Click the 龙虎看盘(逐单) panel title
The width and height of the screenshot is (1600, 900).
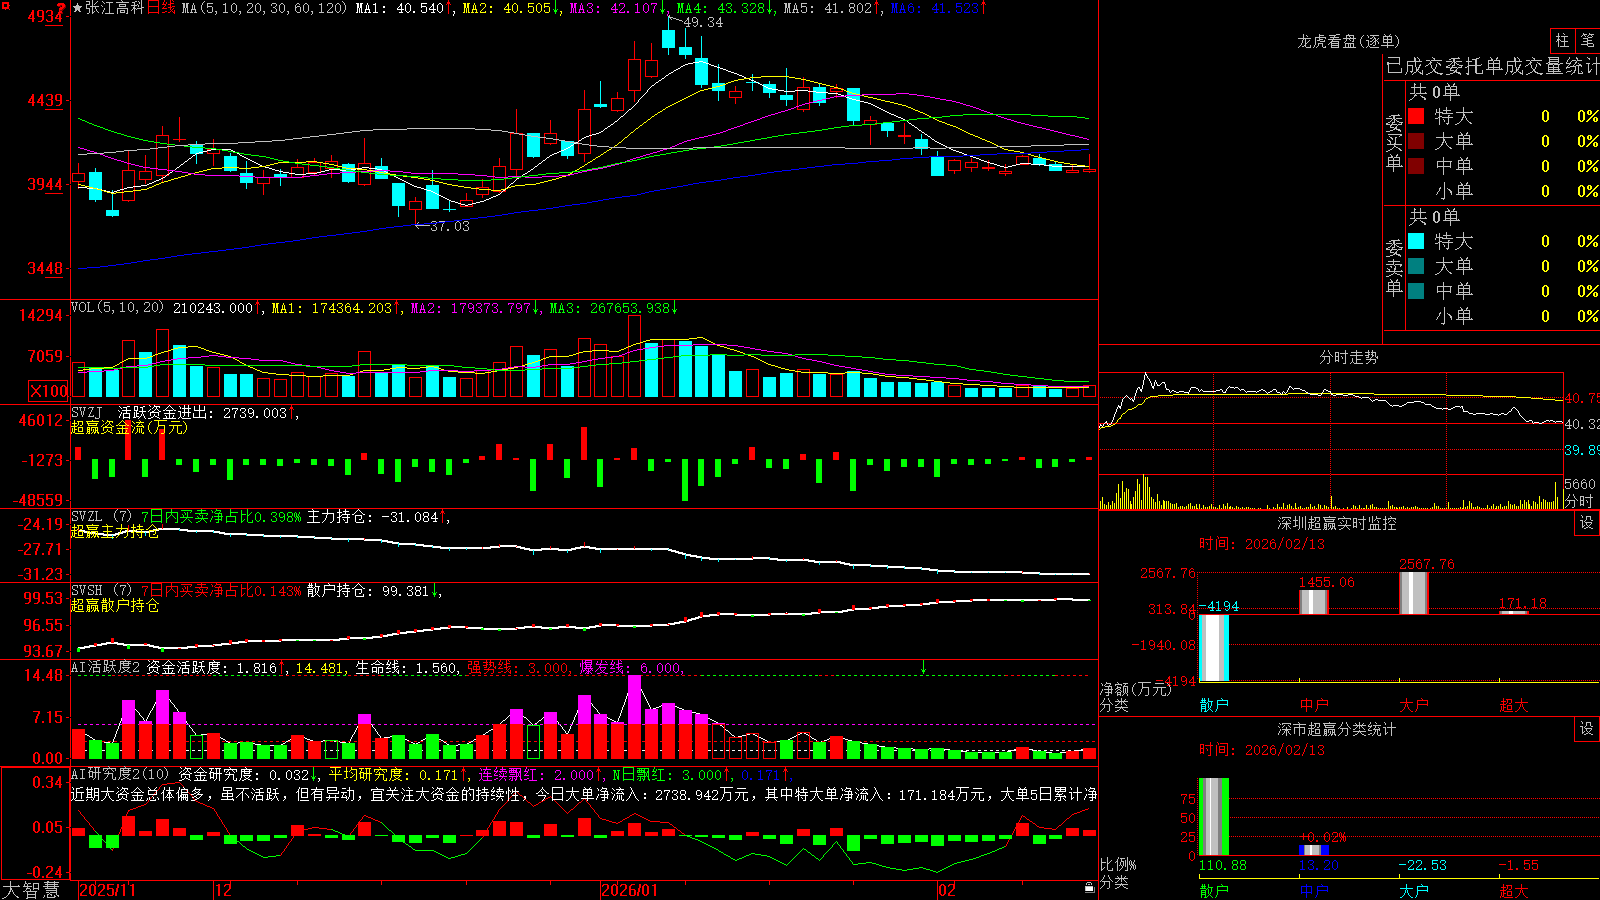click(x=1348, y=41)
